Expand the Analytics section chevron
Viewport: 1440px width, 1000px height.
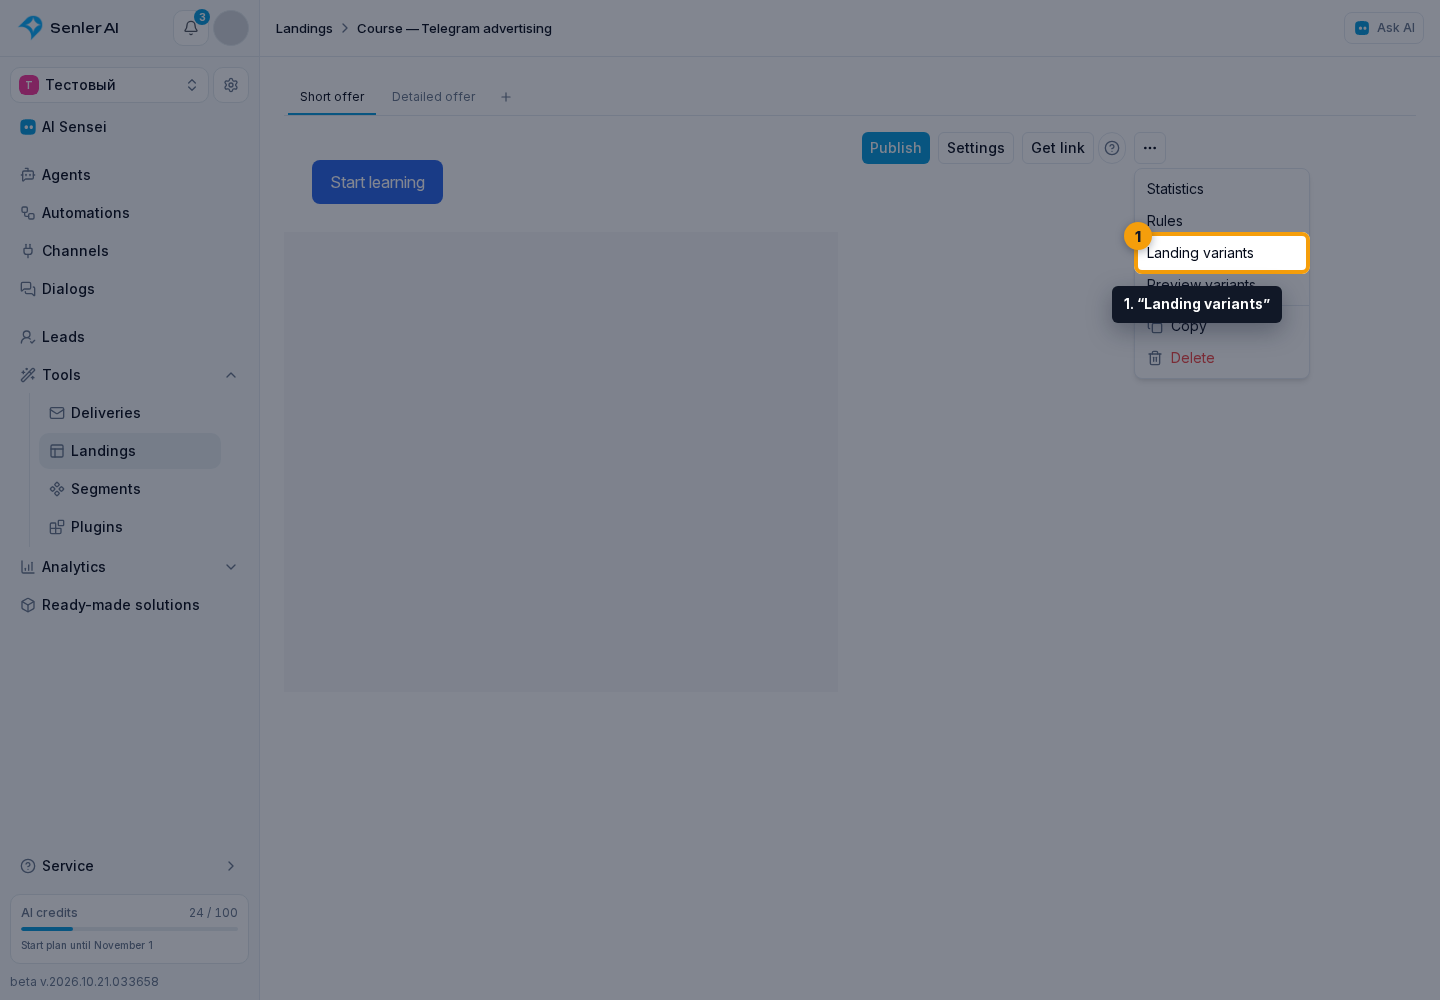tap(231, 567)
